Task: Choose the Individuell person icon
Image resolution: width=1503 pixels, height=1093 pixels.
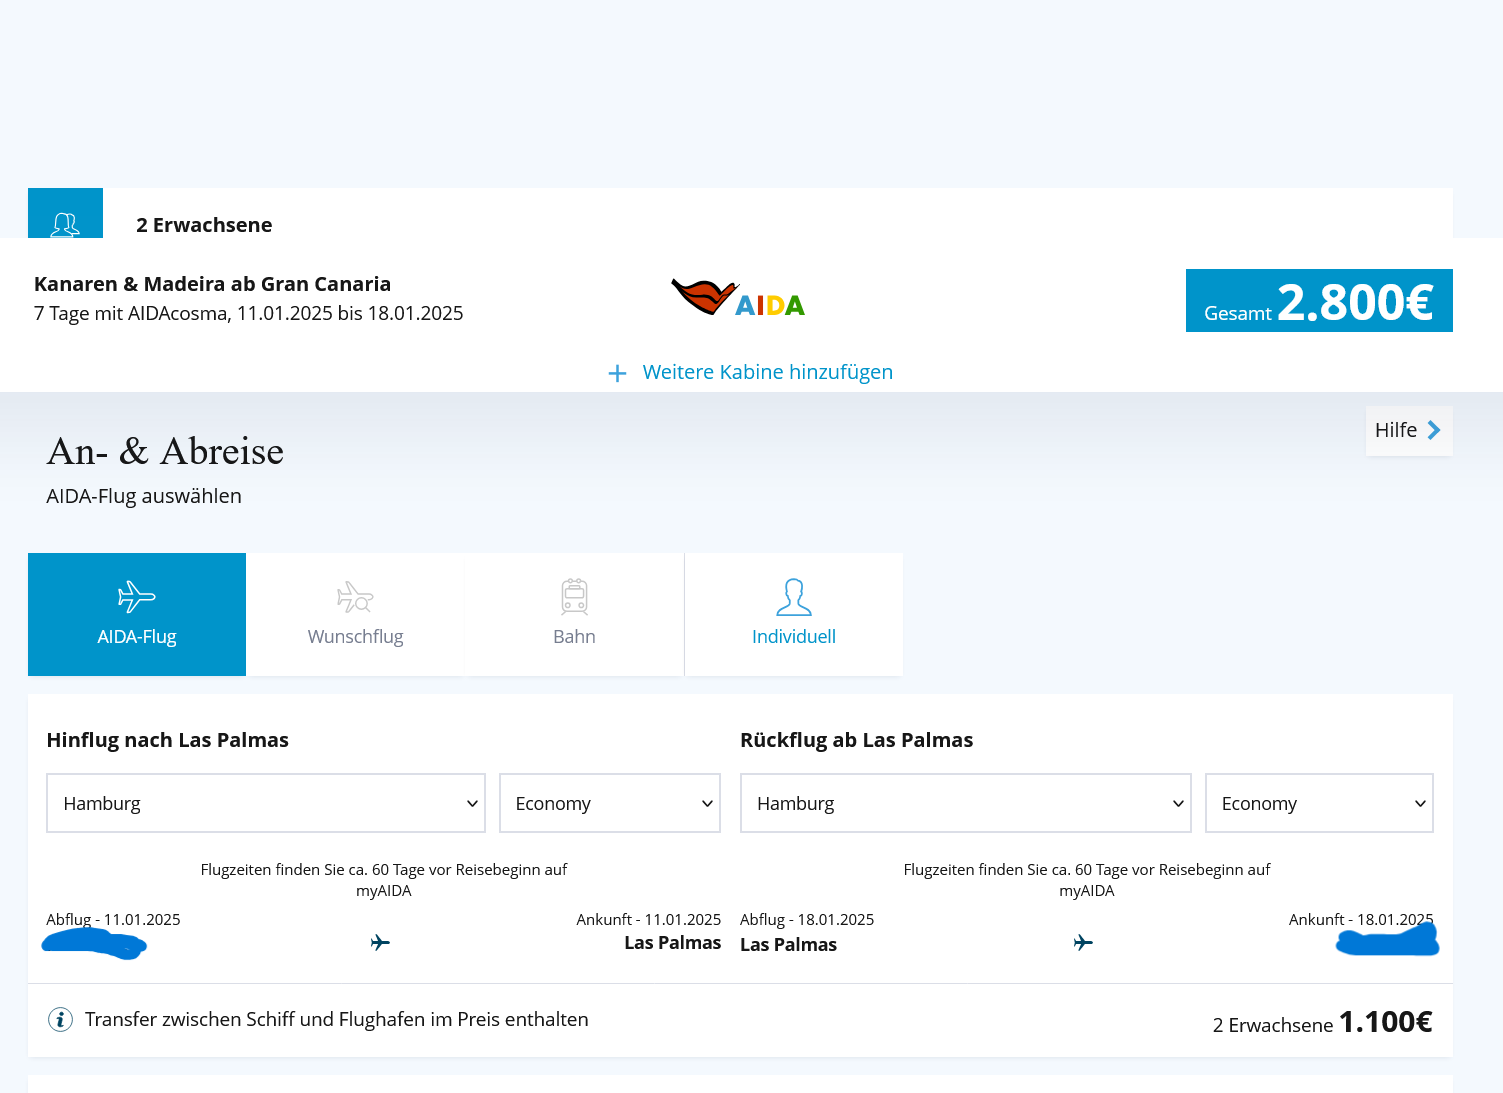Action: [x=793, y=597]
